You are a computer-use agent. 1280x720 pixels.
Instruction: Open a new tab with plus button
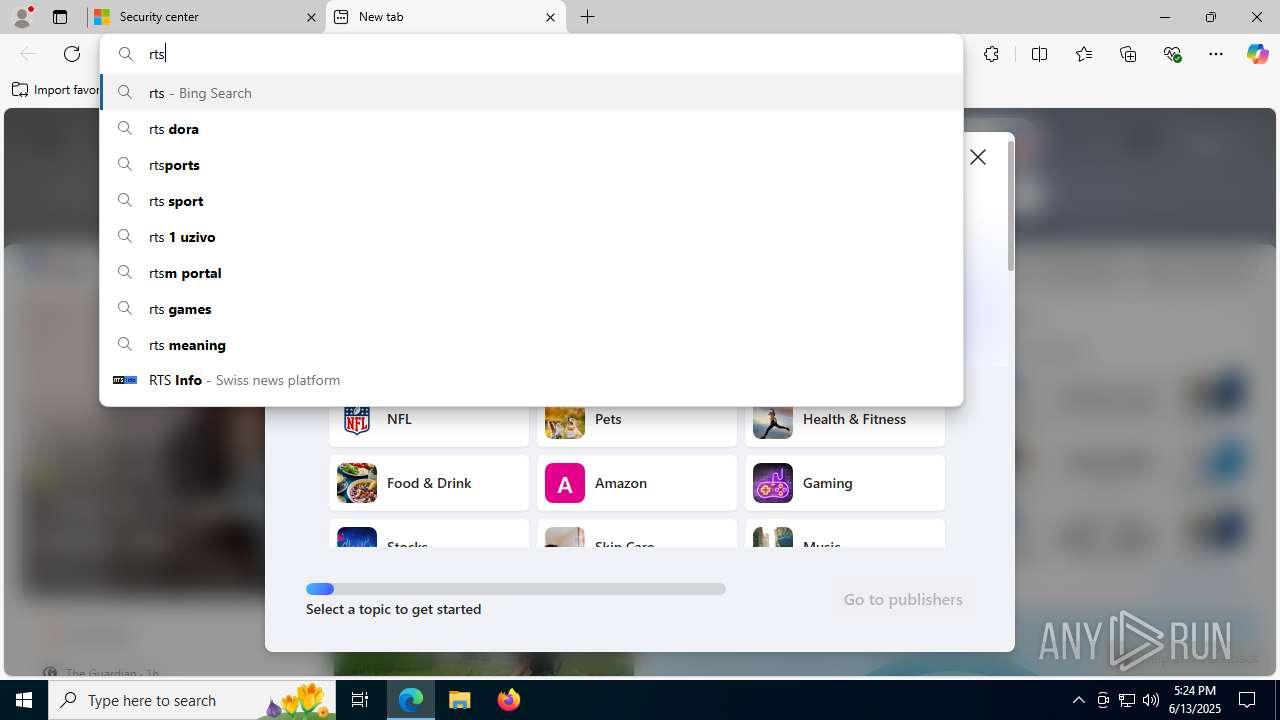588,17
